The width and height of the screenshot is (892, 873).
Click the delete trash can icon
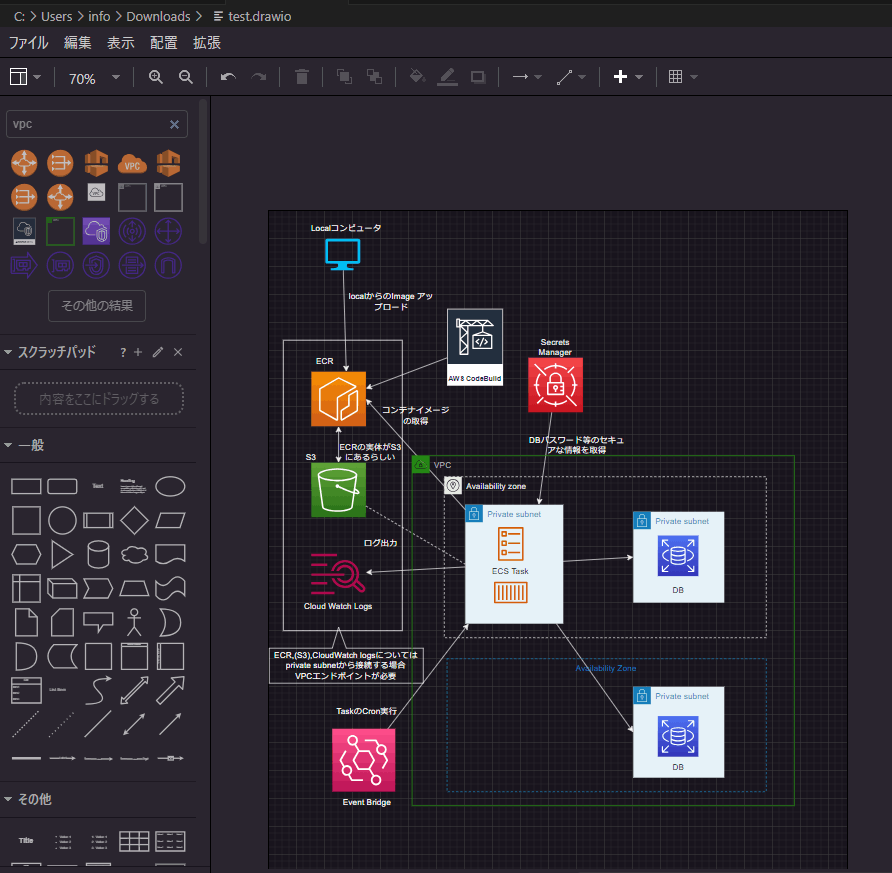pyautogui.click(x=302, y=77)
